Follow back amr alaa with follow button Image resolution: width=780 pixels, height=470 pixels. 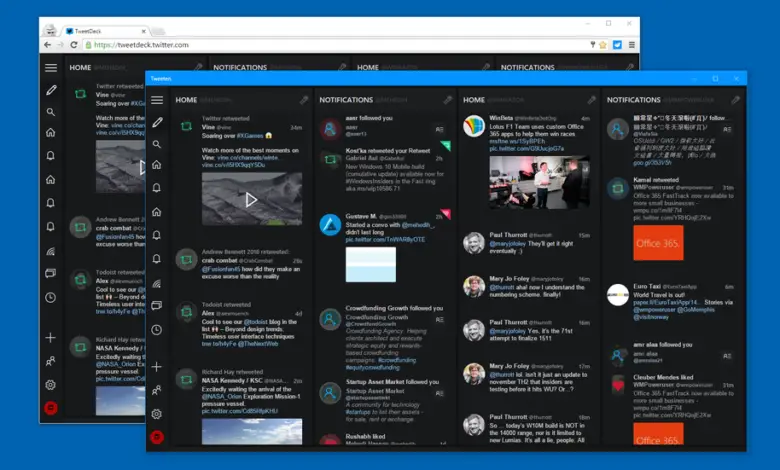click(x=727, y=356)
